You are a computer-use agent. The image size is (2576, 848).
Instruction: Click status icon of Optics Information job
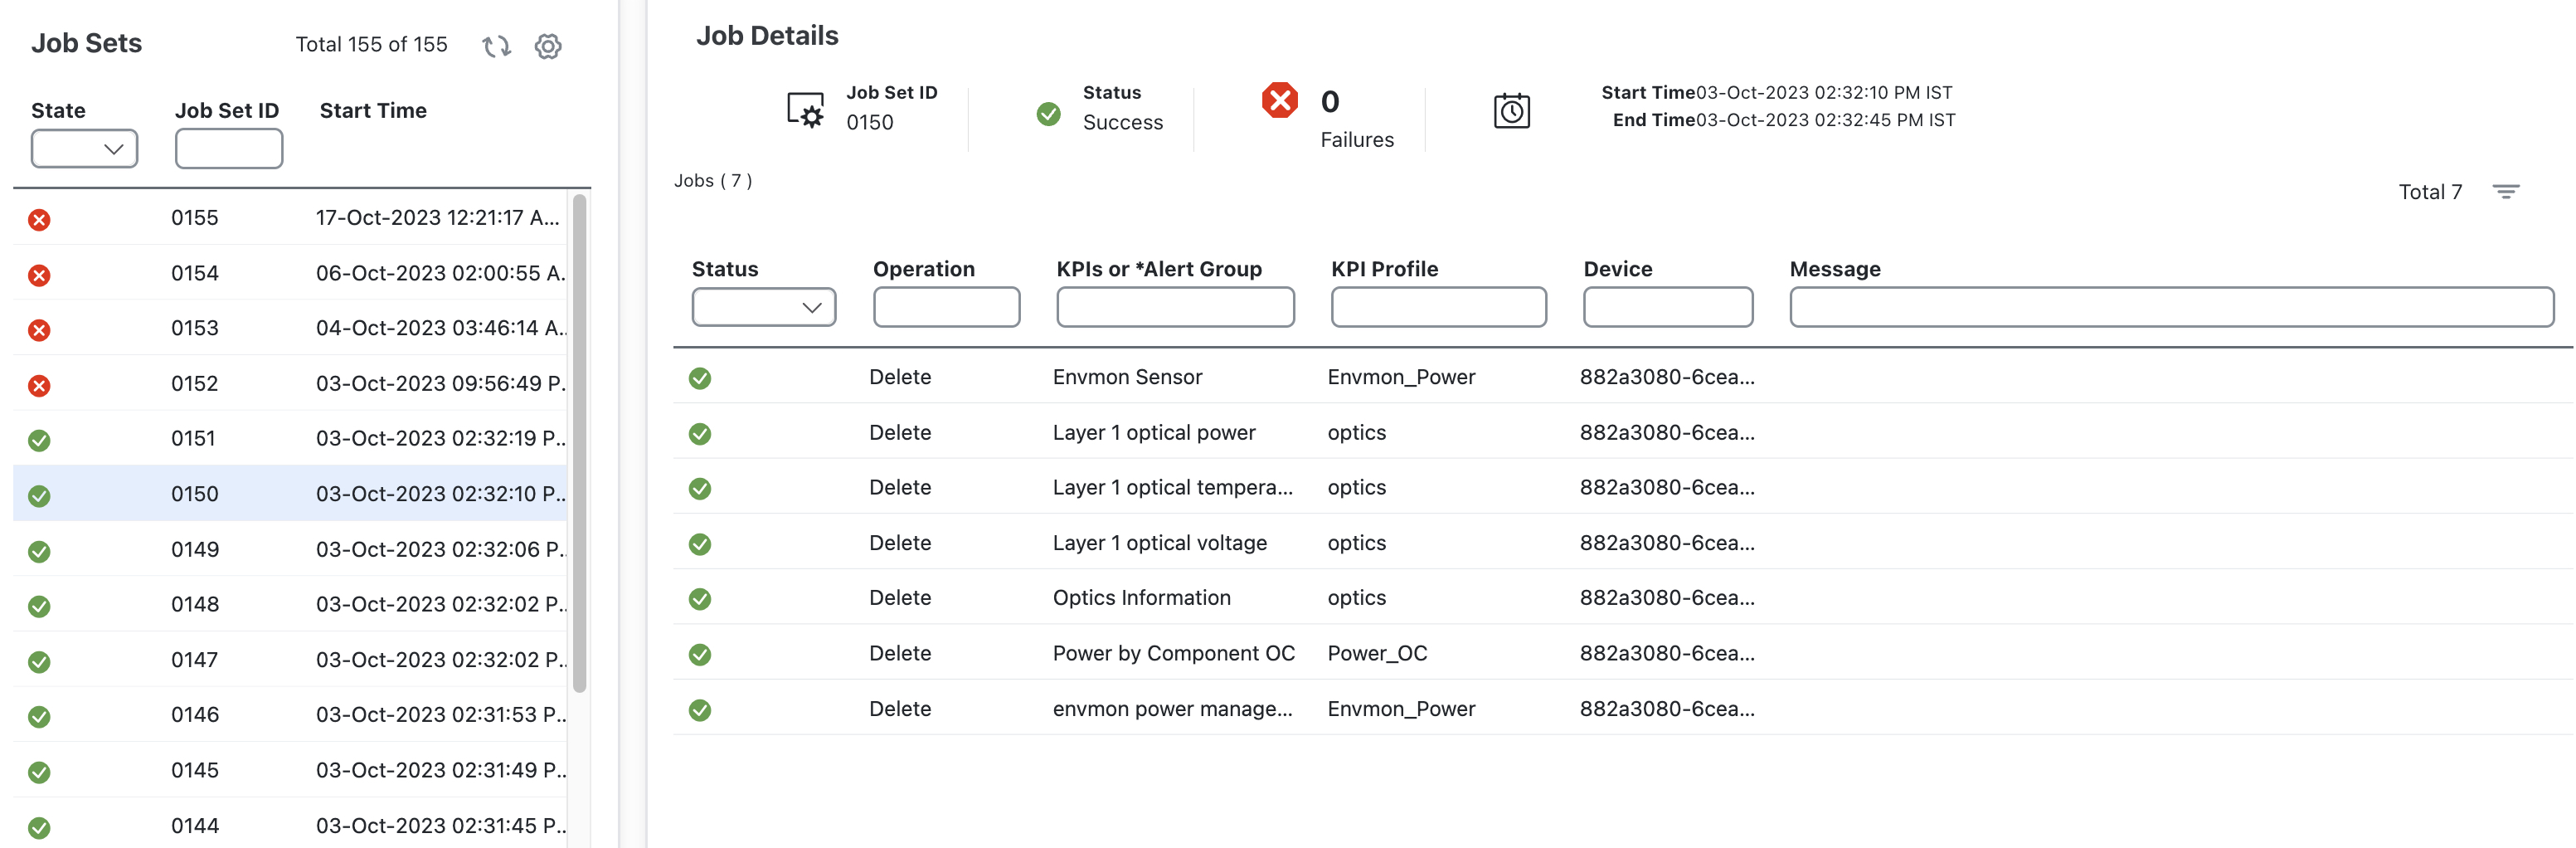(700, 599)
